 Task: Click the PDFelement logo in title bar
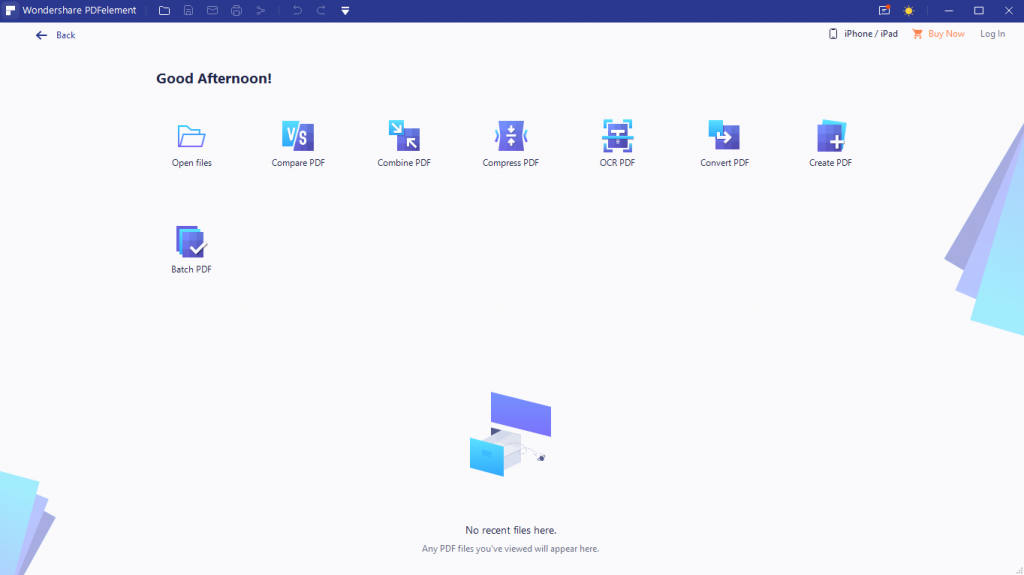tap(10, 10)
